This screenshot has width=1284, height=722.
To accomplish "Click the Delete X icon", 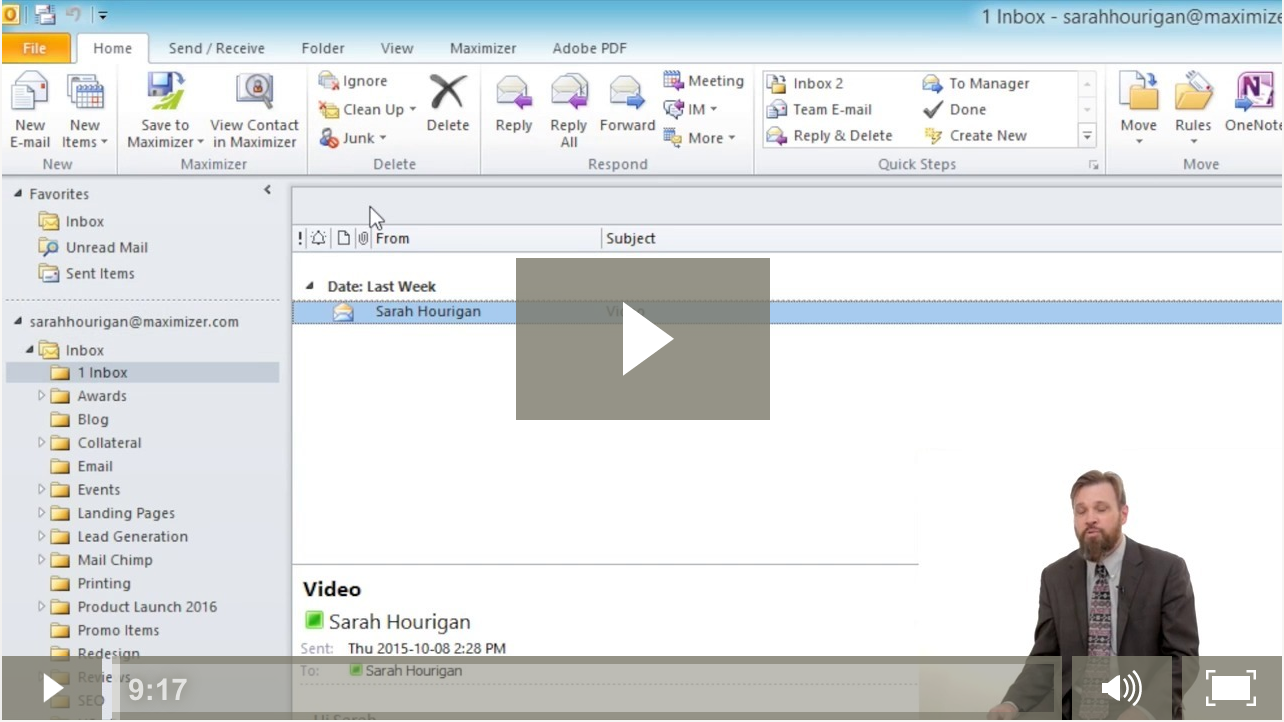I will pyautogui.click(x=447, y=93).
